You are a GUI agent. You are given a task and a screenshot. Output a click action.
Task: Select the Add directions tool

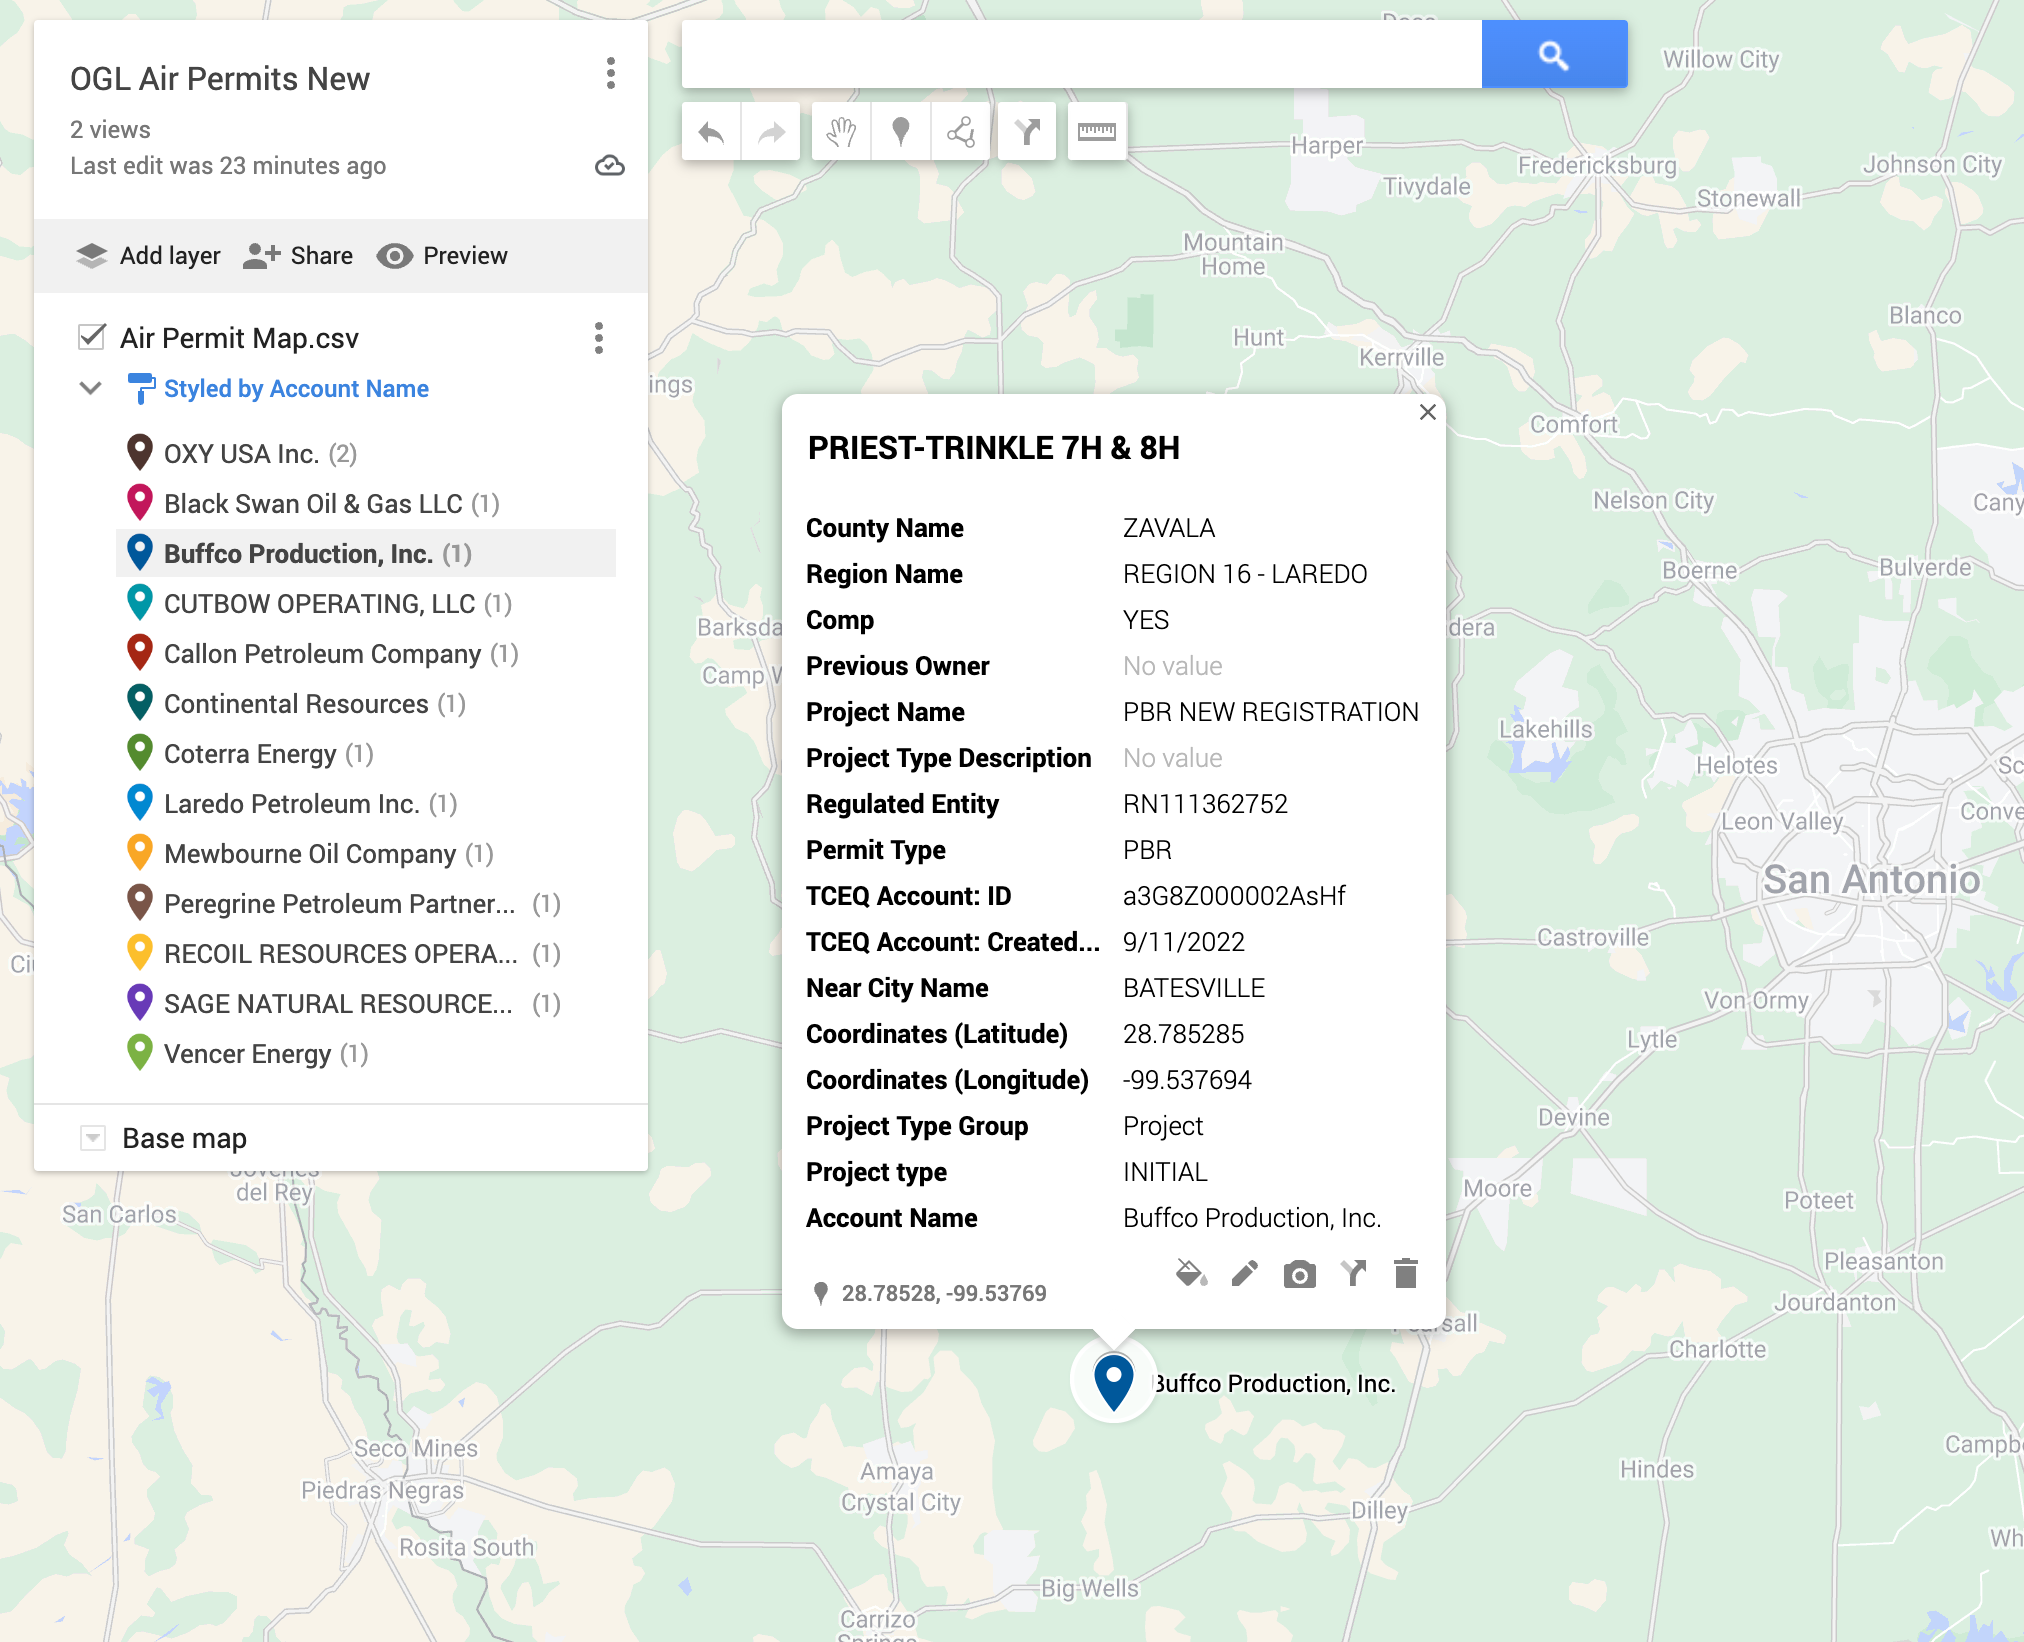coord(1027,131)
